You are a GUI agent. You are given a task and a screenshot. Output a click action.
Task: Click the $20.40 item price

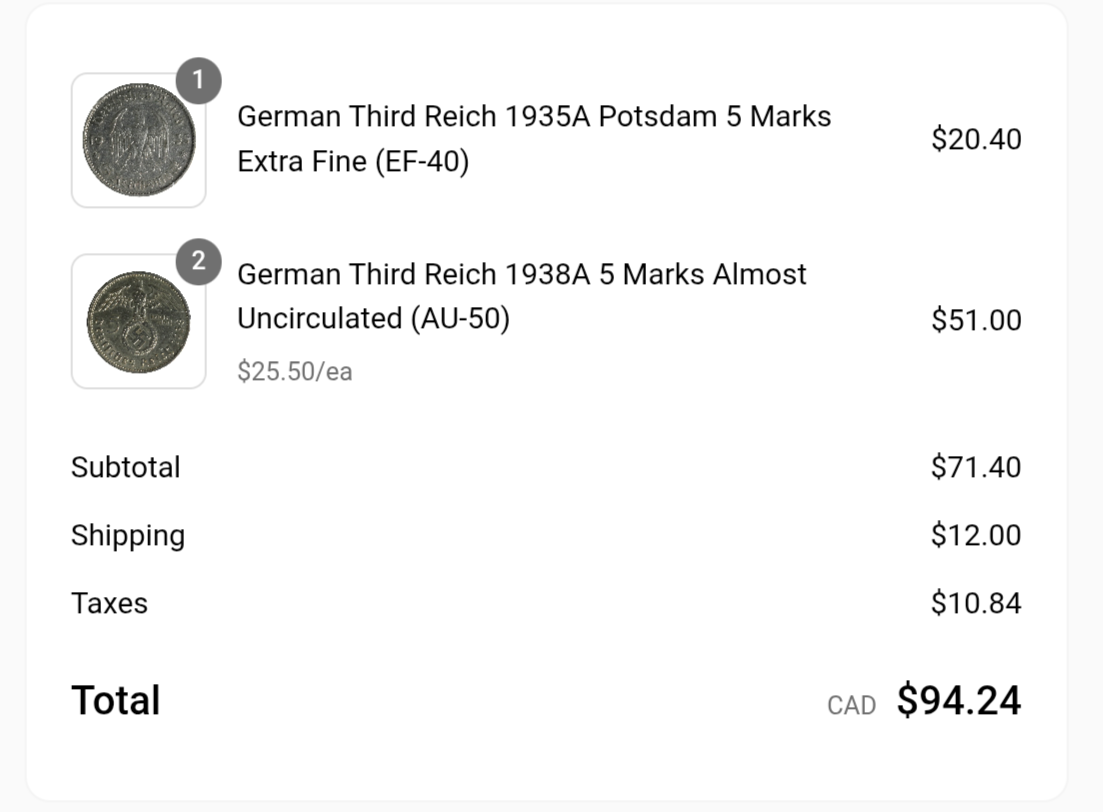[x=976, y=139]
